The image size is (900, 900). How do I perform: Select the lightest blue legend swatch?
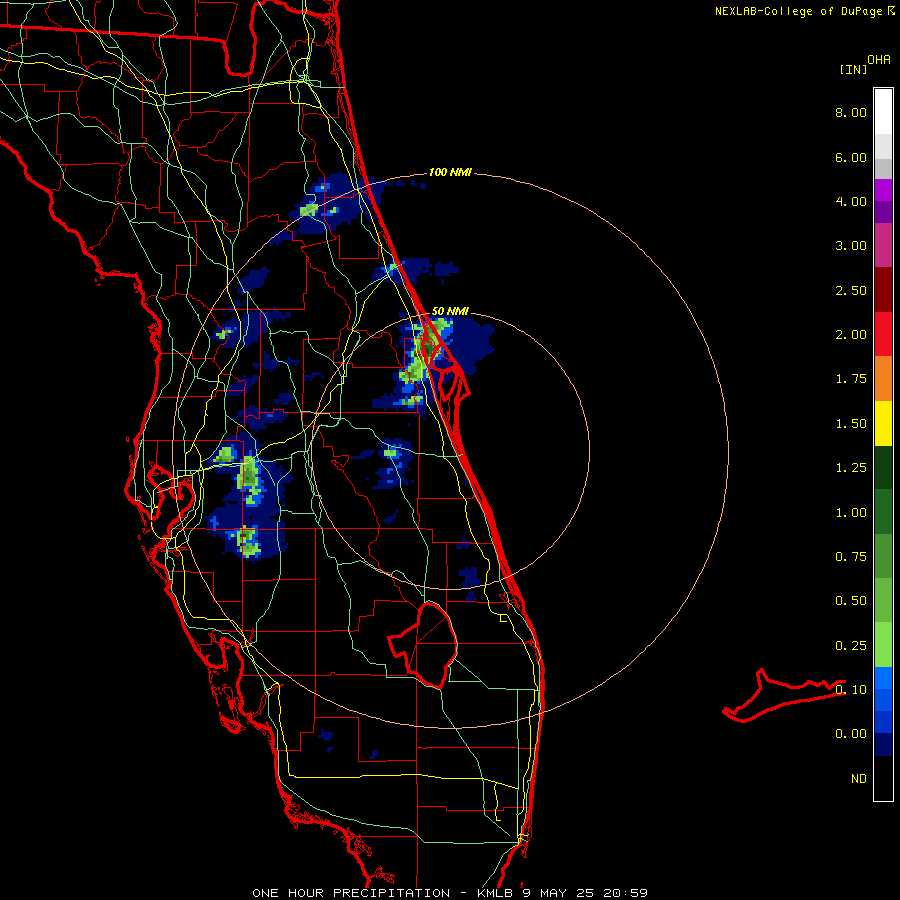(883, 678)
